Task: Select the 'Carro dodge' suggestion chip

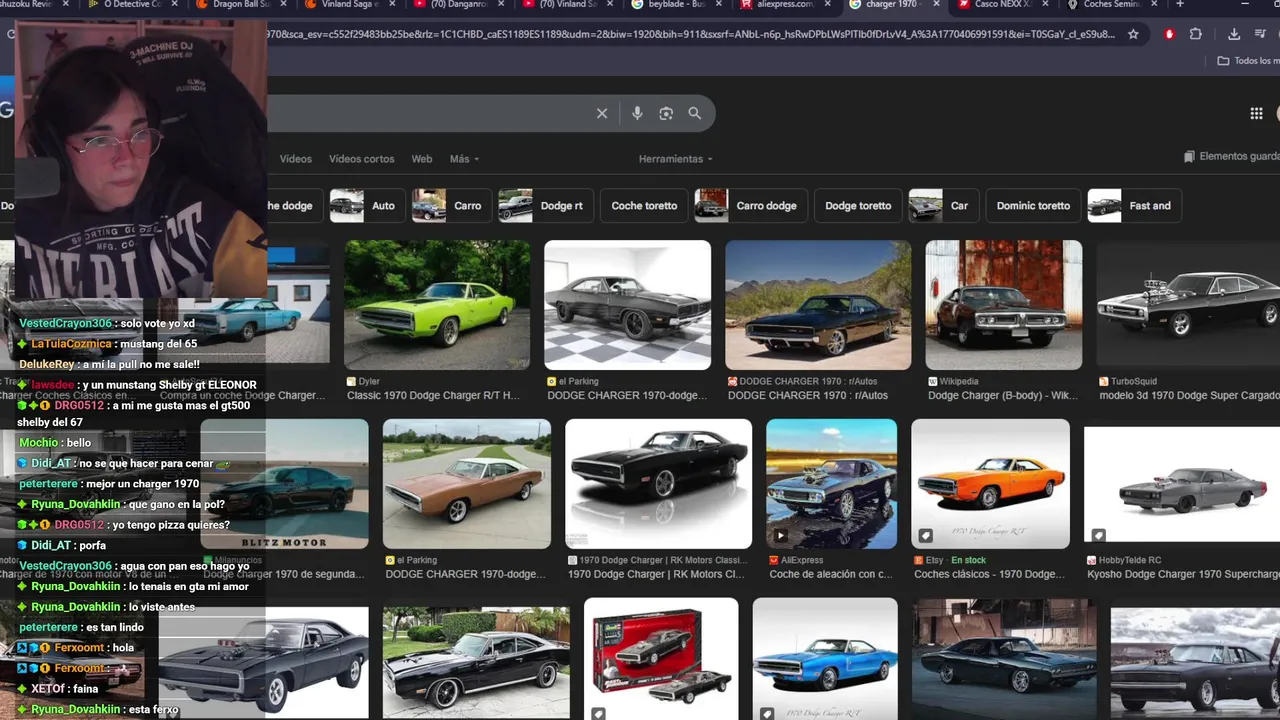Action: [x=750, y=206]
